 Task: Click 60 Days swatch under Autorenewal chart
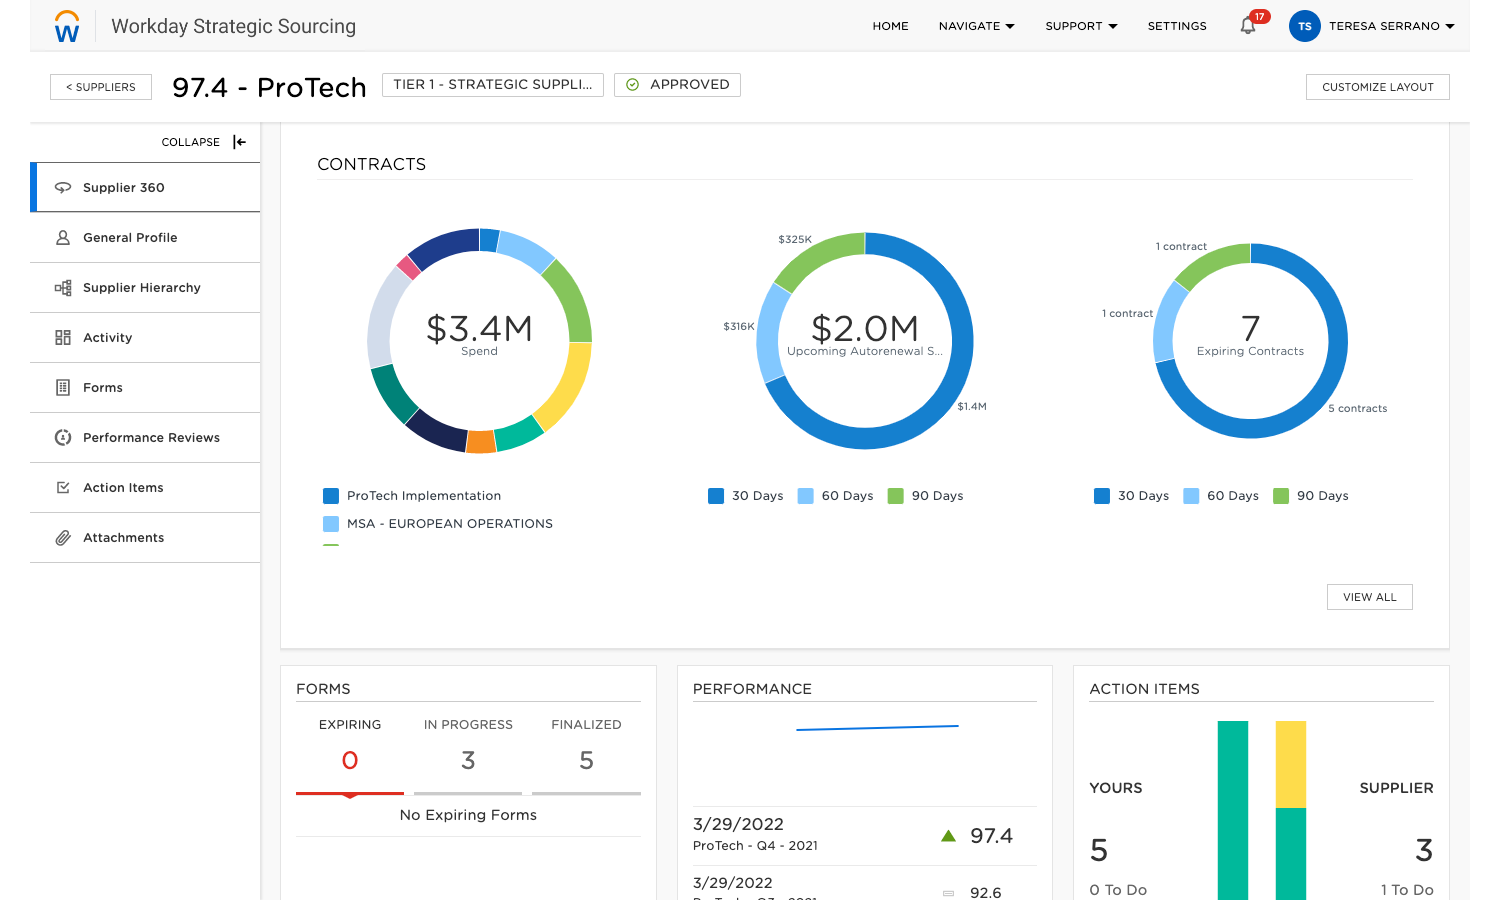click(x=806, y=496)
